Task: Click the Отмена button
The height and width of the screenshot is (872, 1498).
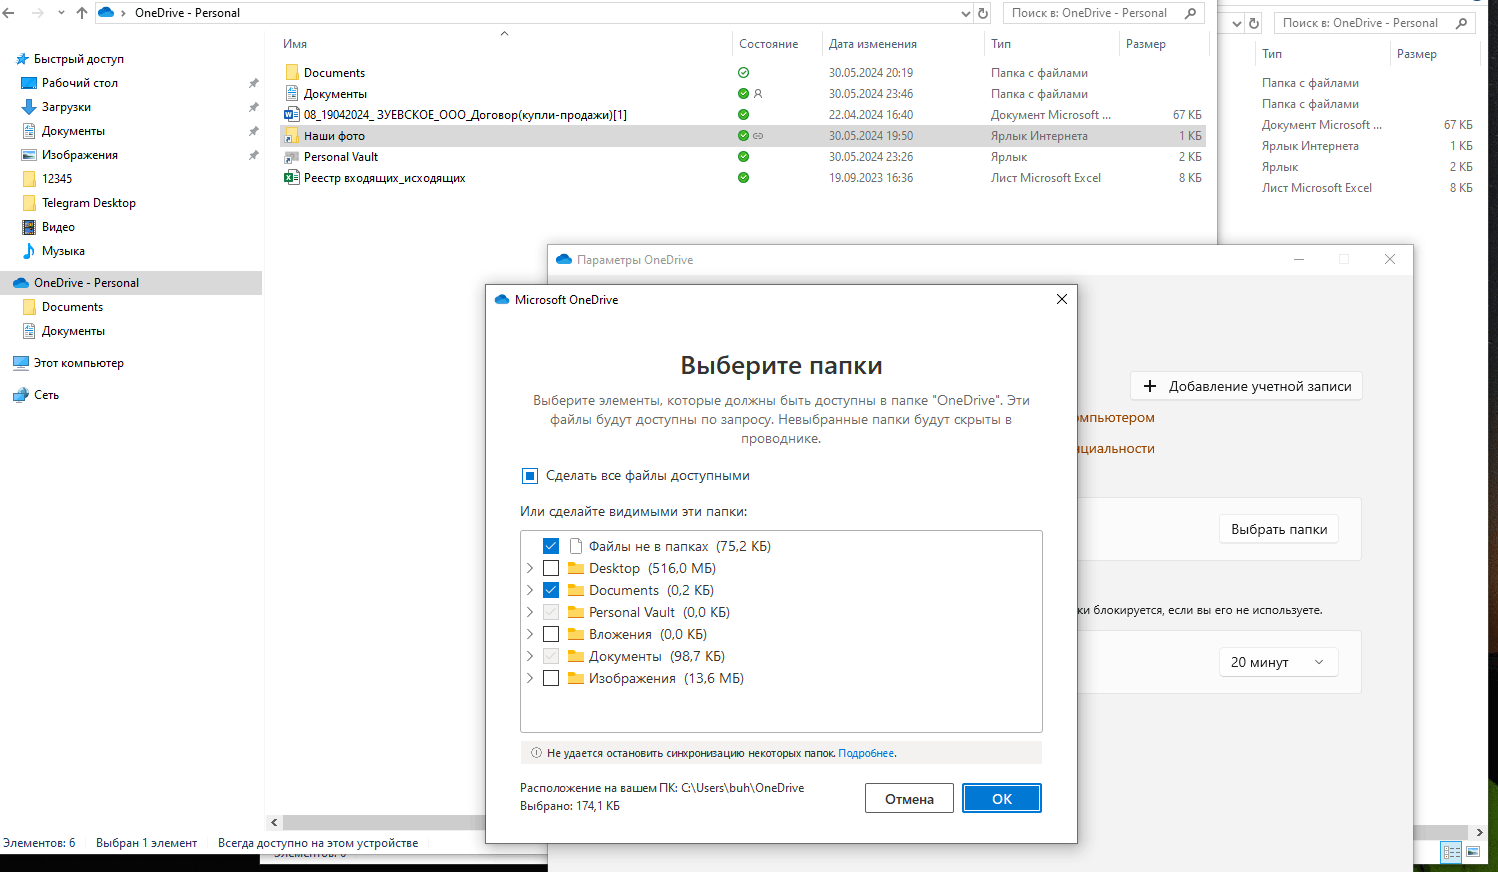Action: click(909, 798)
